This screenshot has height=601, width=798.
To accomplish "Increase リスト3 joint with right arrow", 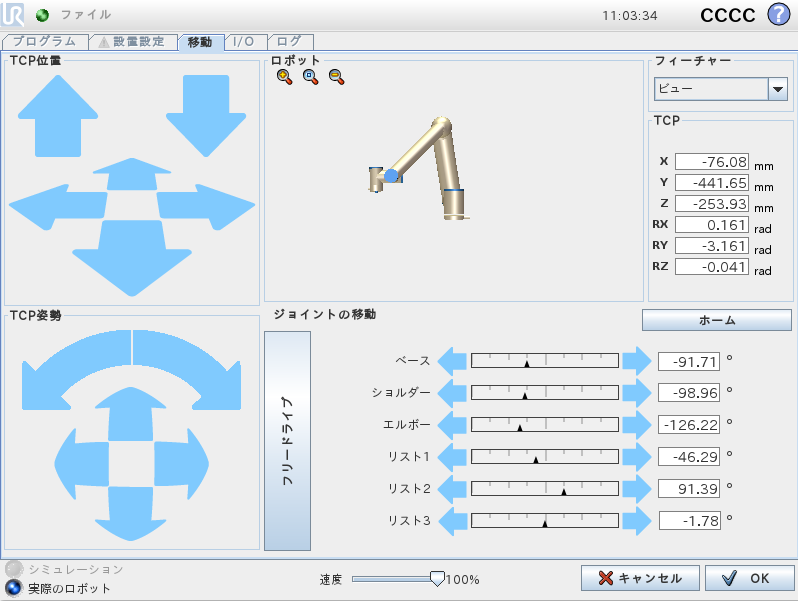I will click(637, 521).
